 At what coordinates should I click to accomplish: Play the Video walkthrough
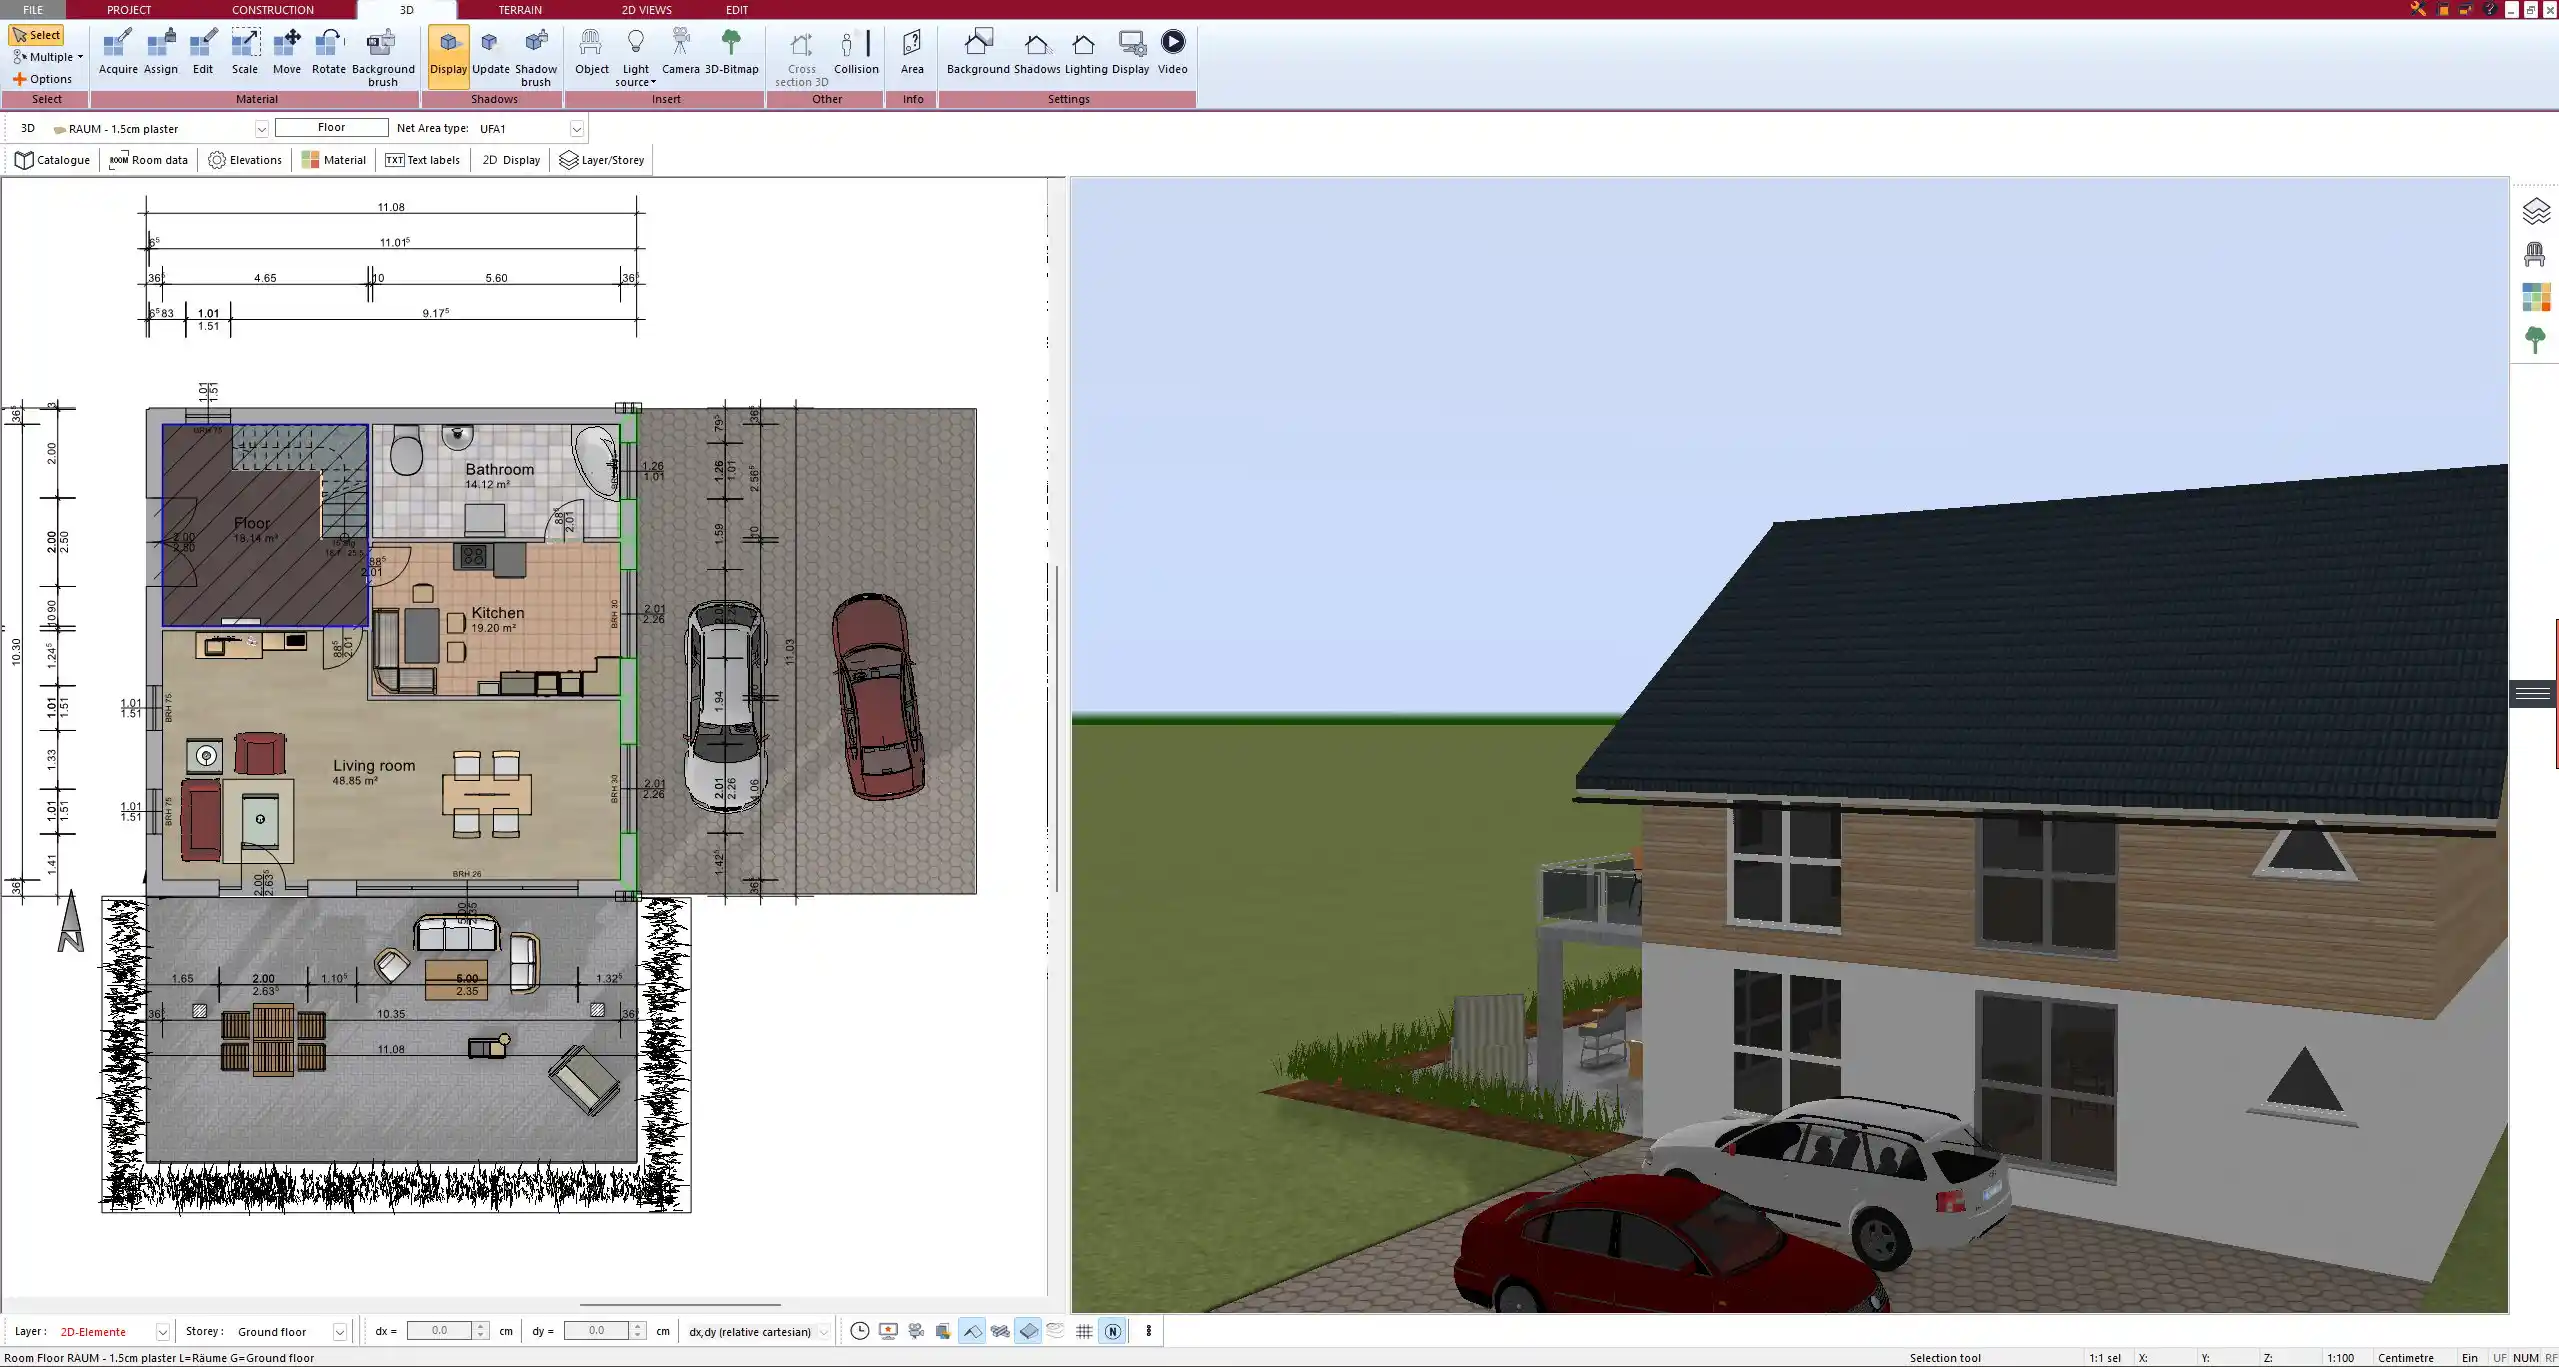pos(1172,53)
